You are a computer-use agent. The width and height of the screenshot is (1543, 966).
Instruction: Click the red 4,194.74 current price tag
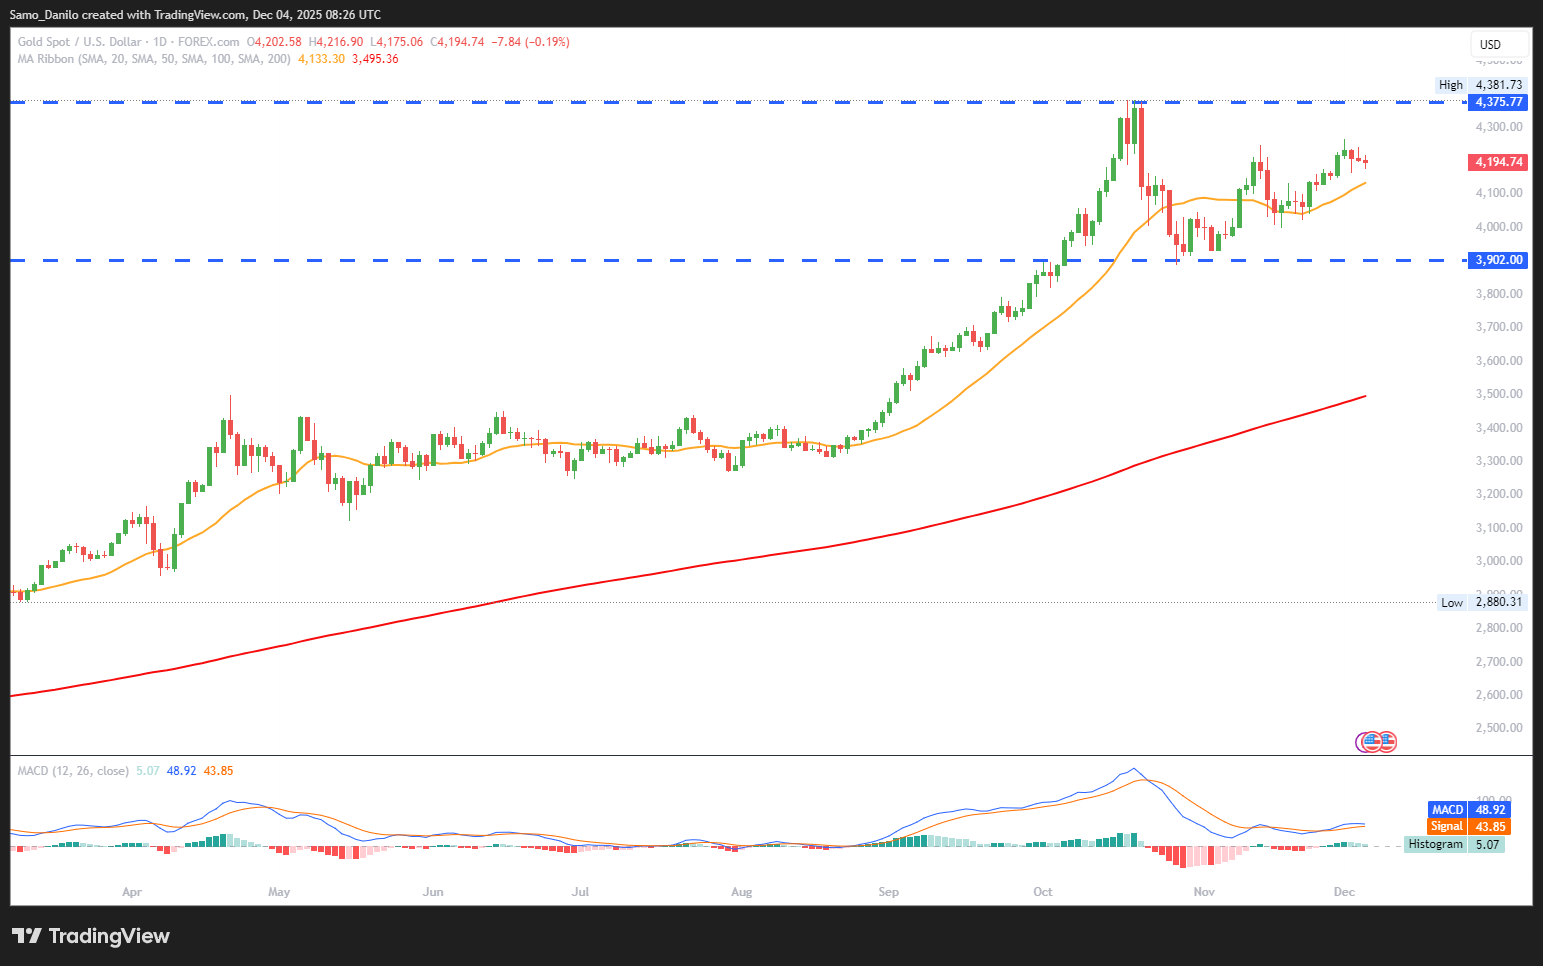pyautogui.click(x=1498, y=162)
